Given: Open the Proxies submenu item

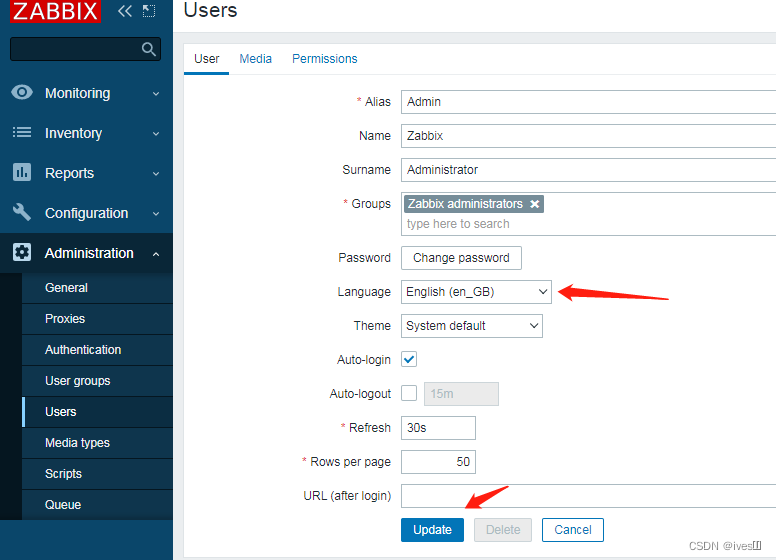Looking at the screenshot, I should 97,319.
